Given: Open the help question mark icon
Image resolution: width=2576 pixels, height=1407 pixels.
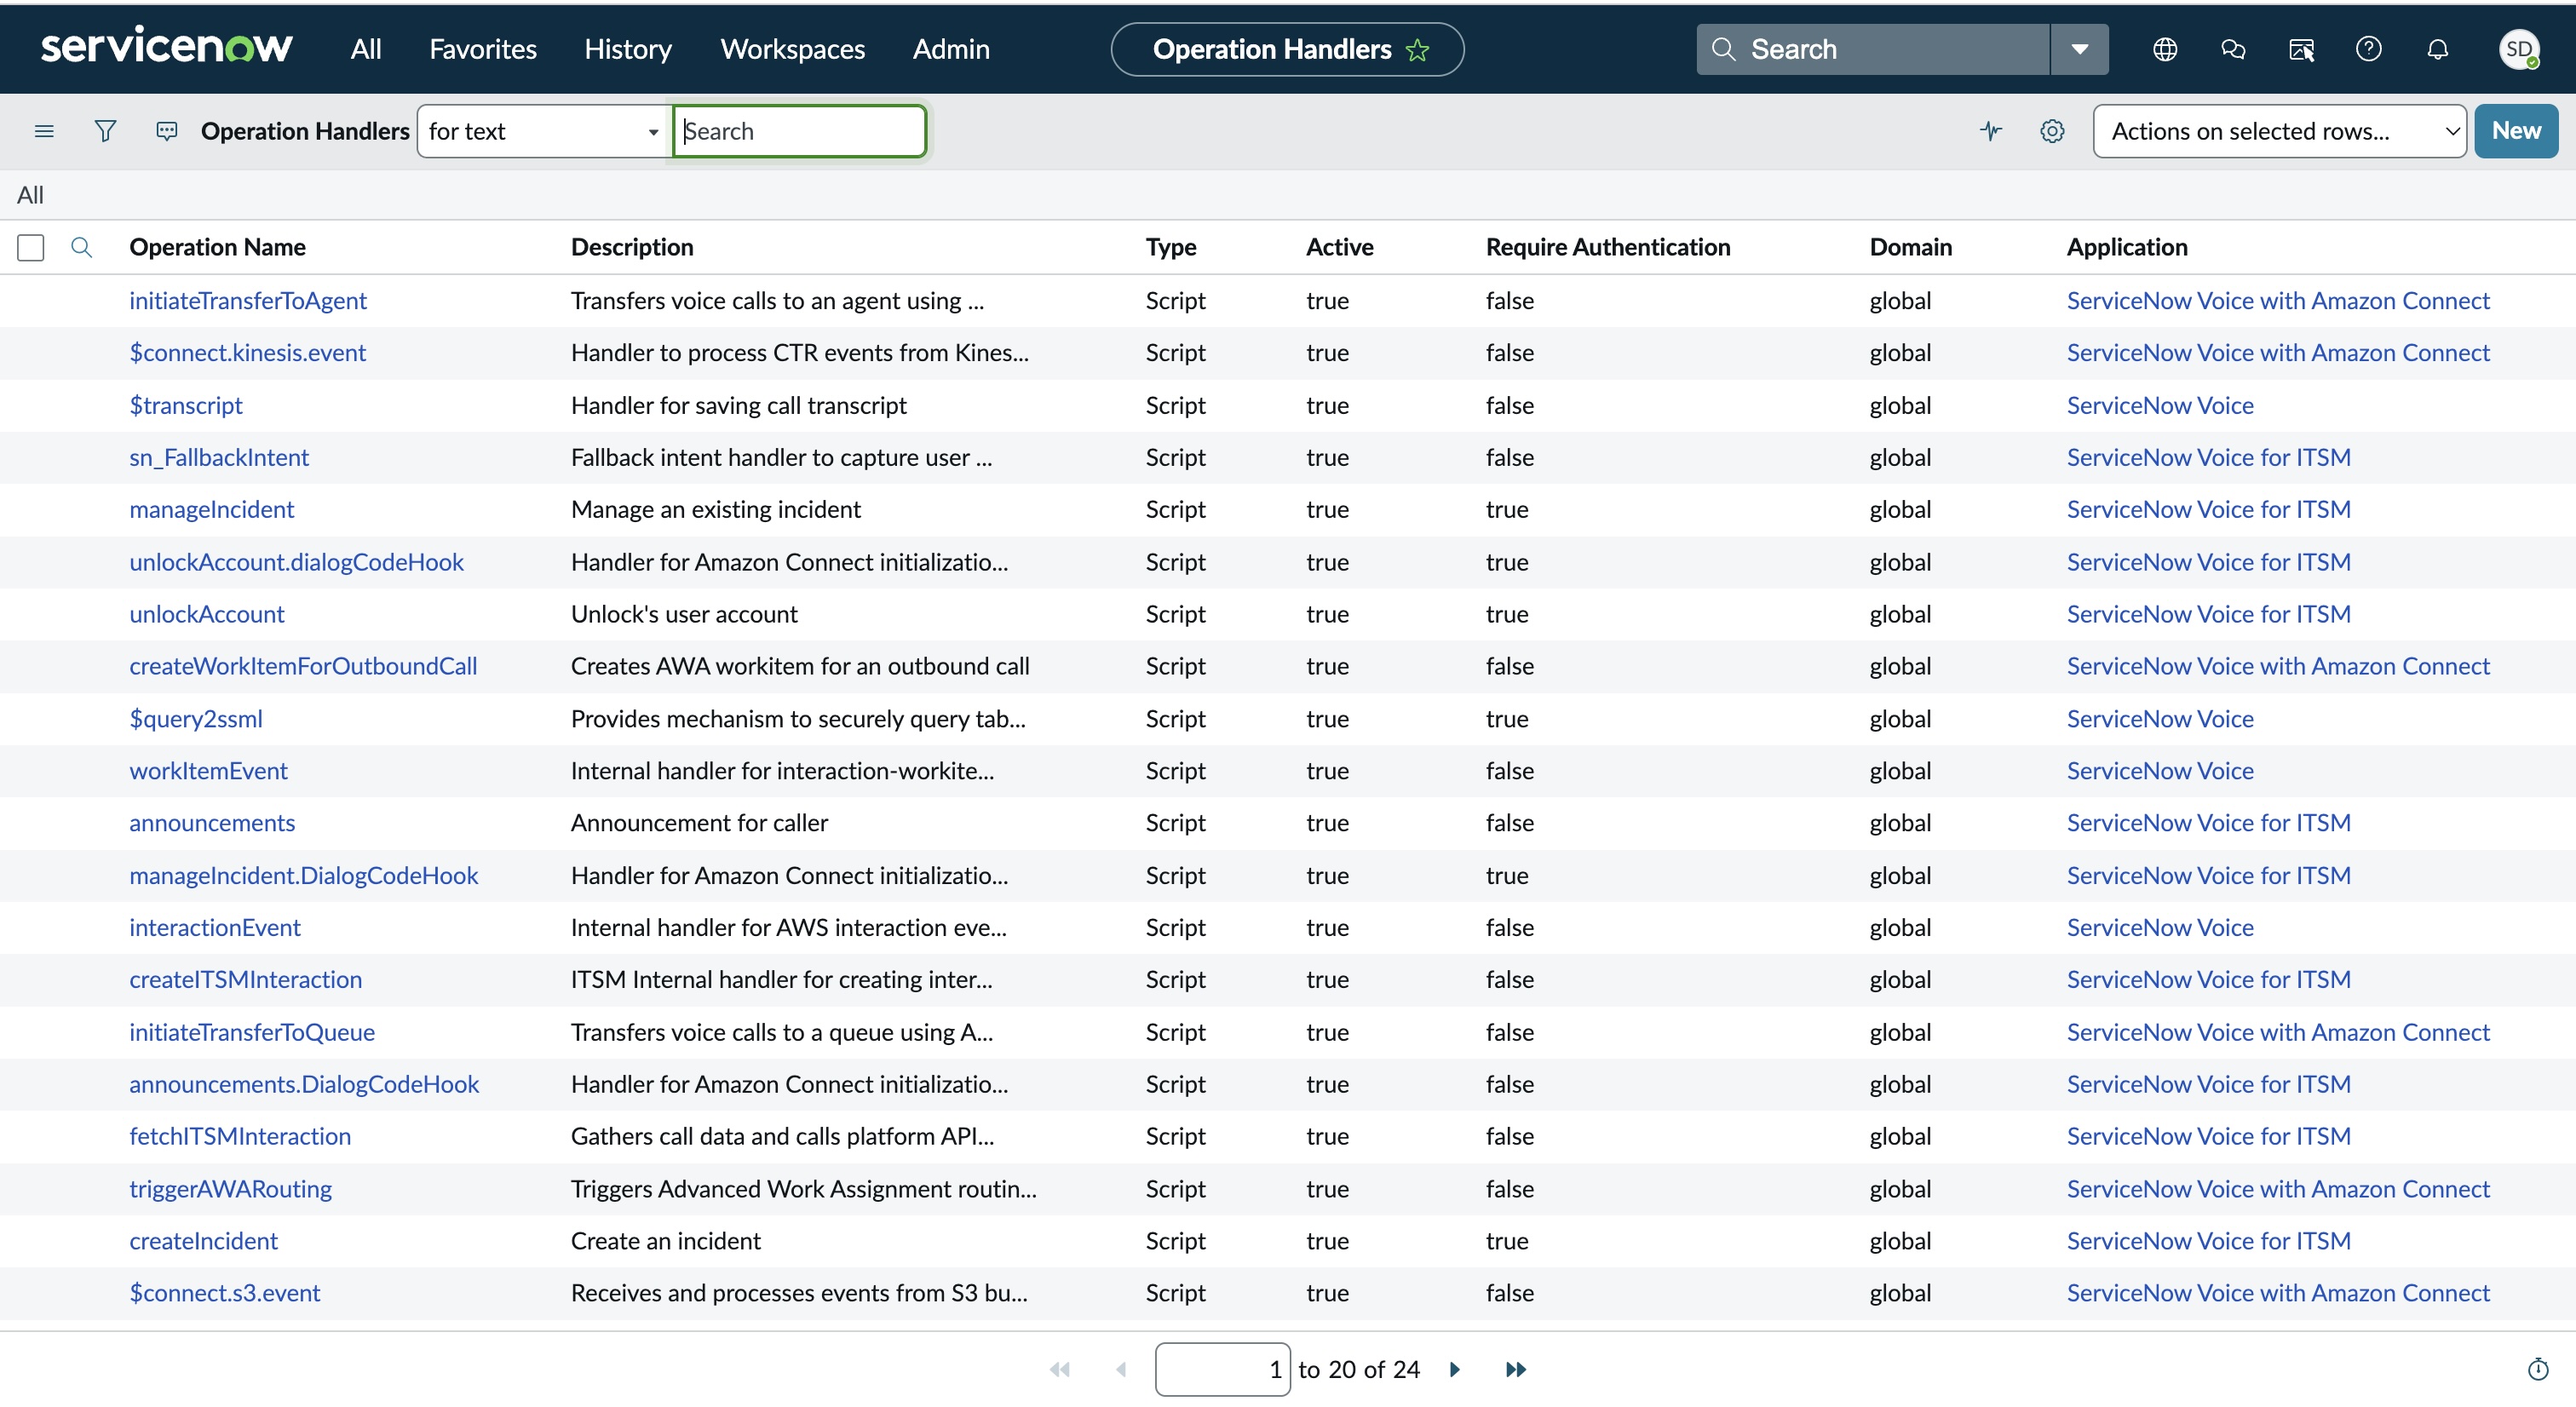Looking at the screenshot, I should pos(2369,49).
